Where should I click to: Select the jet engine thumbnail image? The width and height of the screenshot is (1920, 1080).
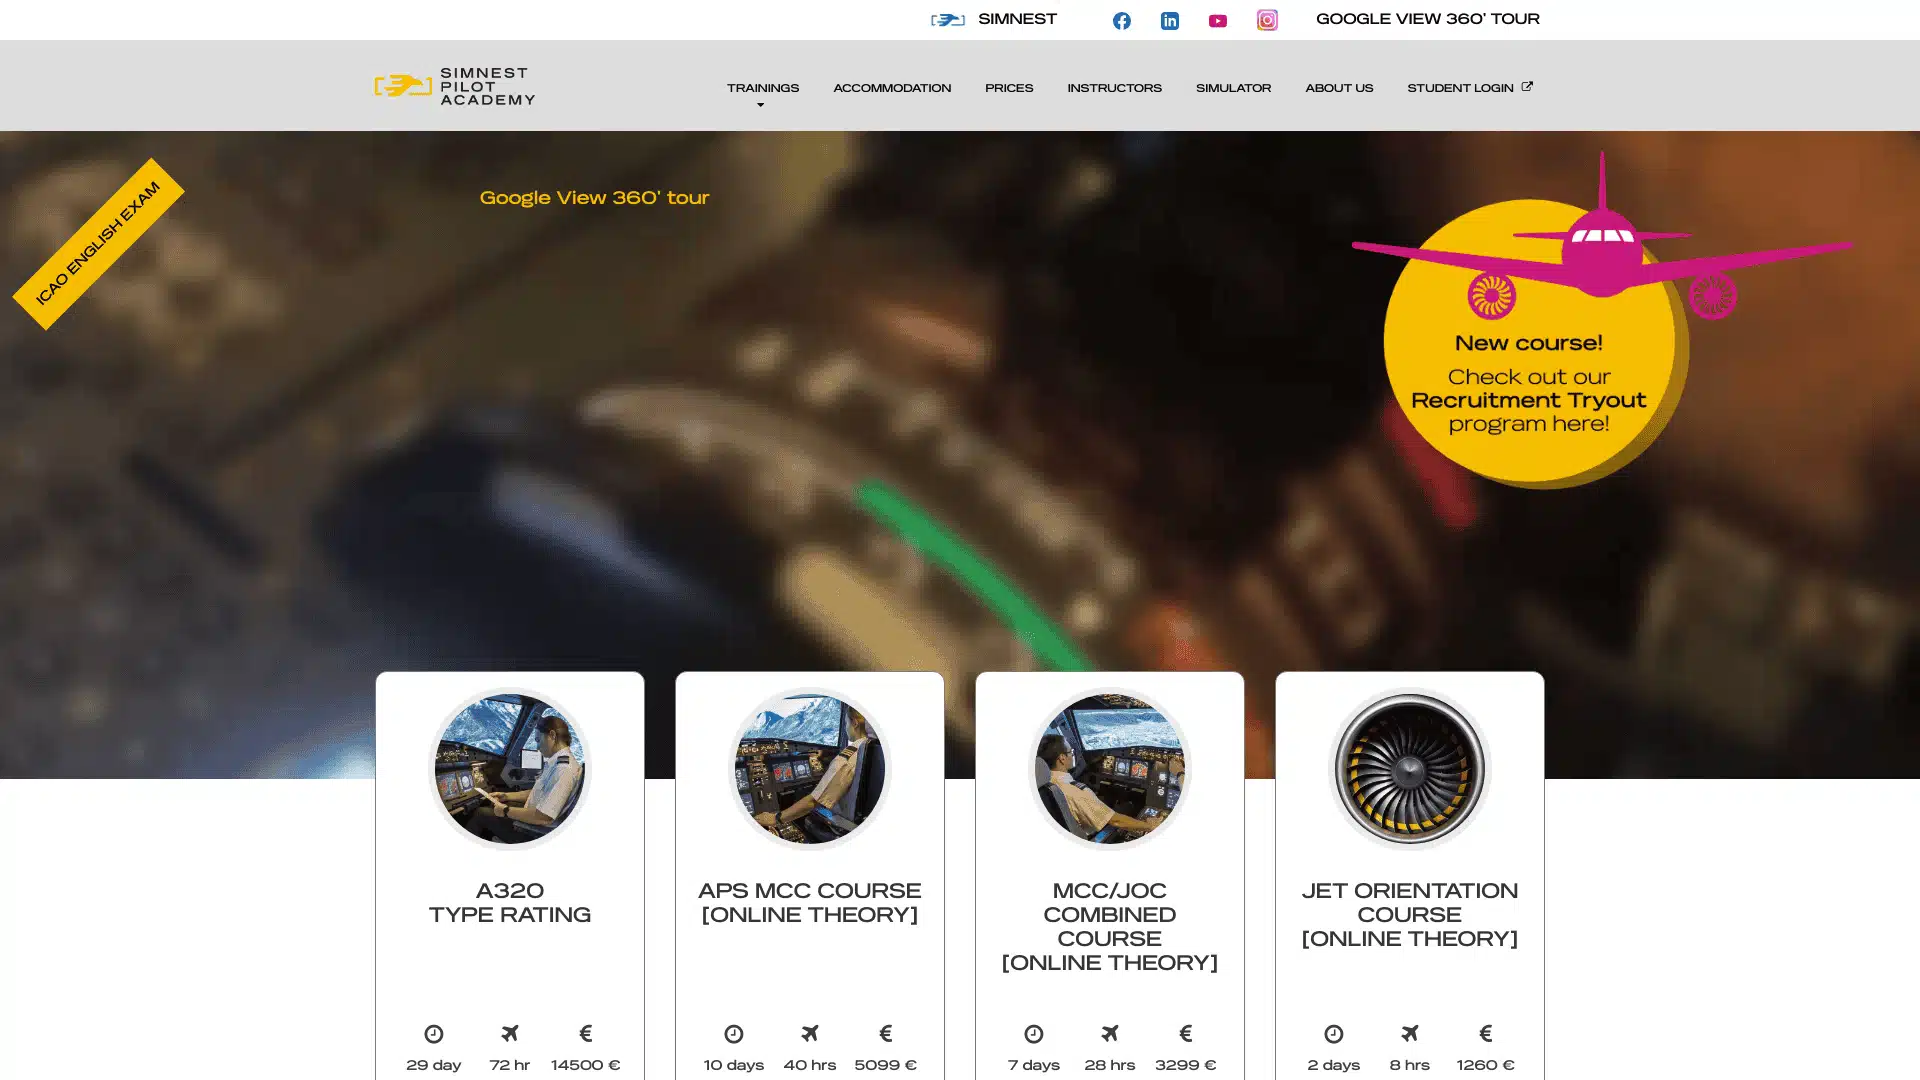[1409, 769]
